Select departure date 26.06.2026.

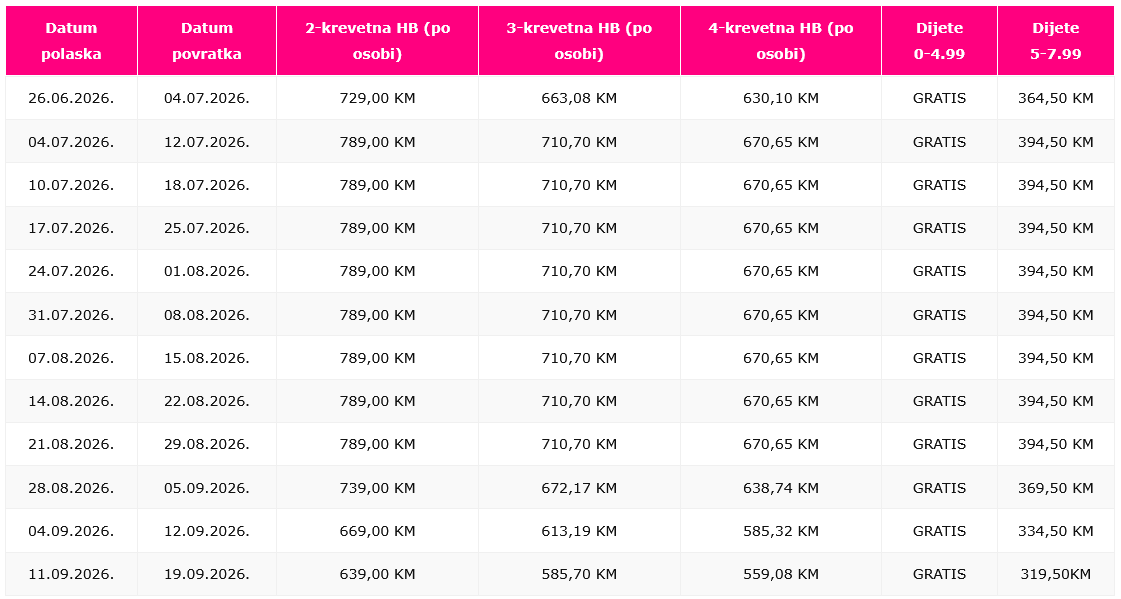point(71,98)
